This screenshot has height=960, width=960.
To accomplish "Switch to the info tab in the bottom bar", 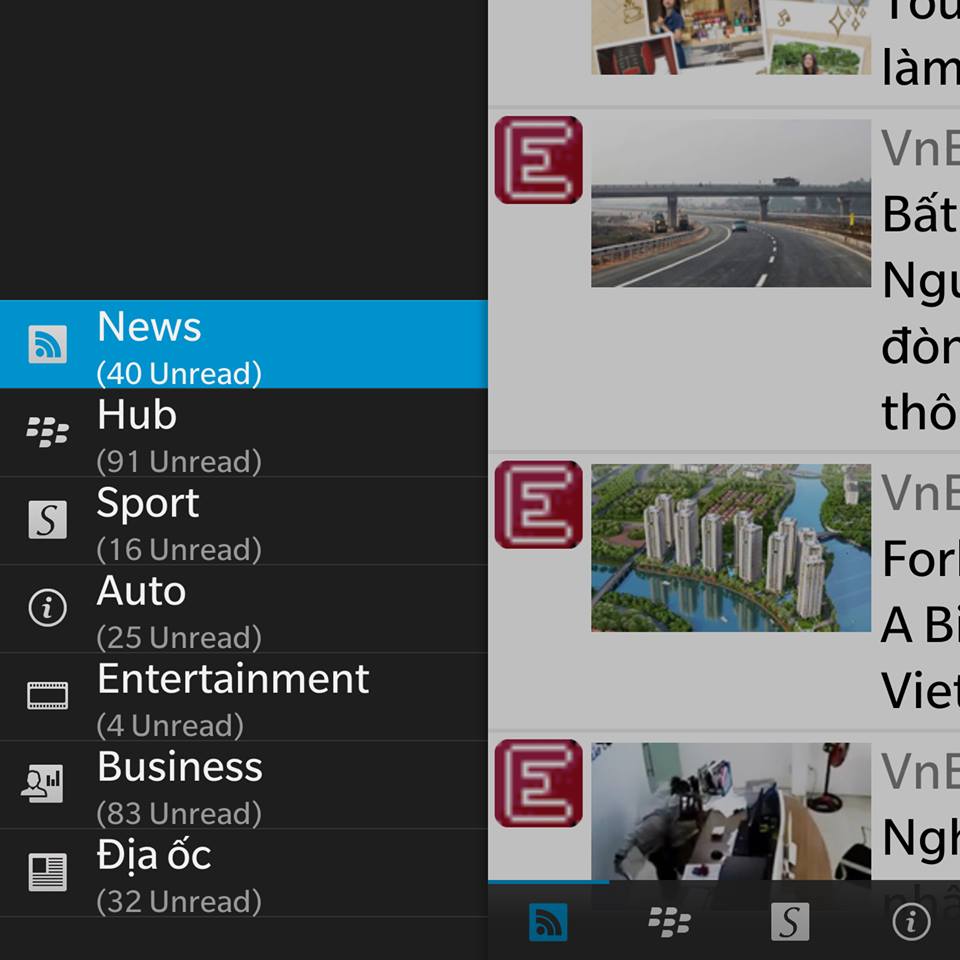I will (x=912, y=921).
